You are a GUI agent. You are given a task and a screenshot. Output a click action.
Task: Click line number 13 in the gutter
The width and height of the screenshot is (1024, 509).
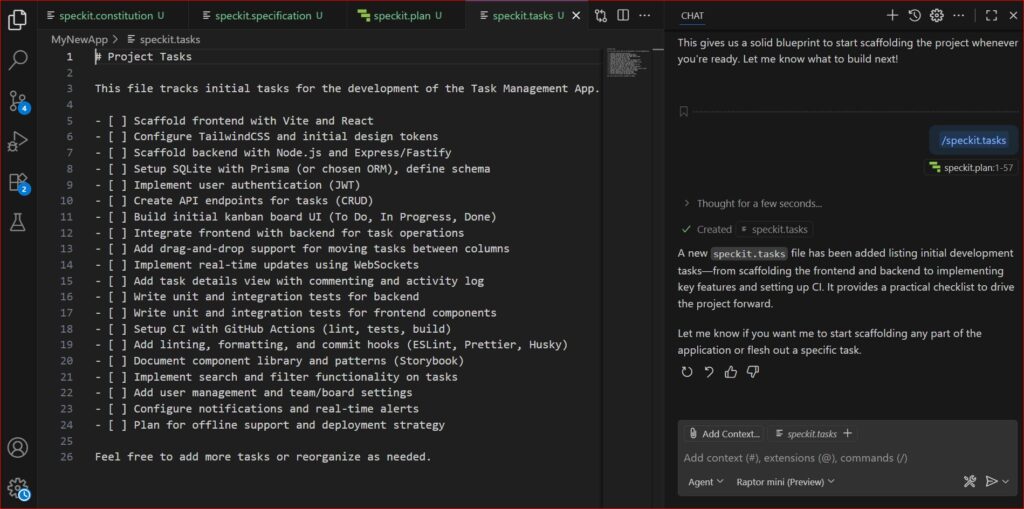coord(67,248)
